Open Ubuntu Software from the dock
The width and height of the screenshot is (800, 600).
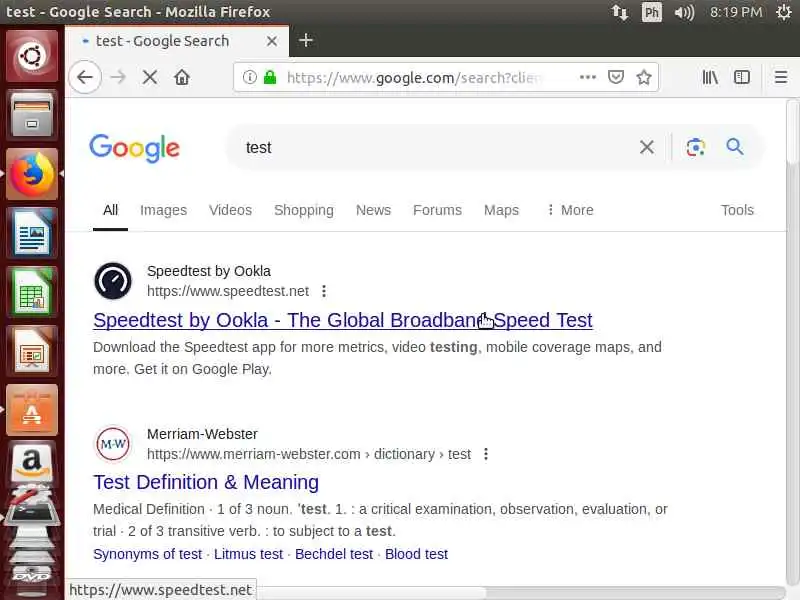32,411
